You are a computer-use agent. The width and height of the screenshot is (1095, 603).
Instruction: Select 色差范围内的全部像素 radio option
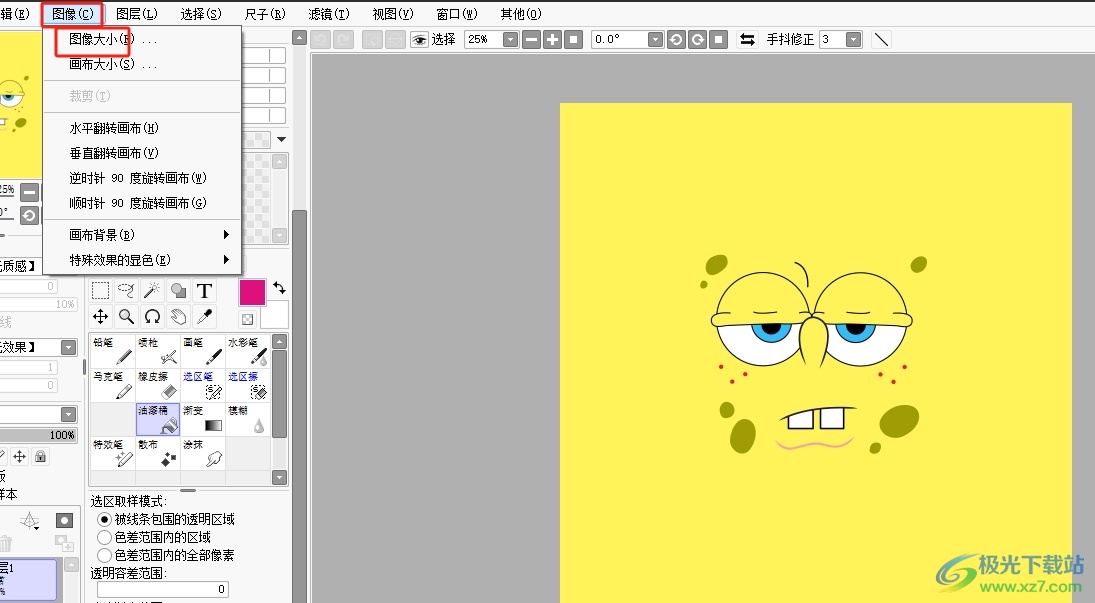point(104,555)
